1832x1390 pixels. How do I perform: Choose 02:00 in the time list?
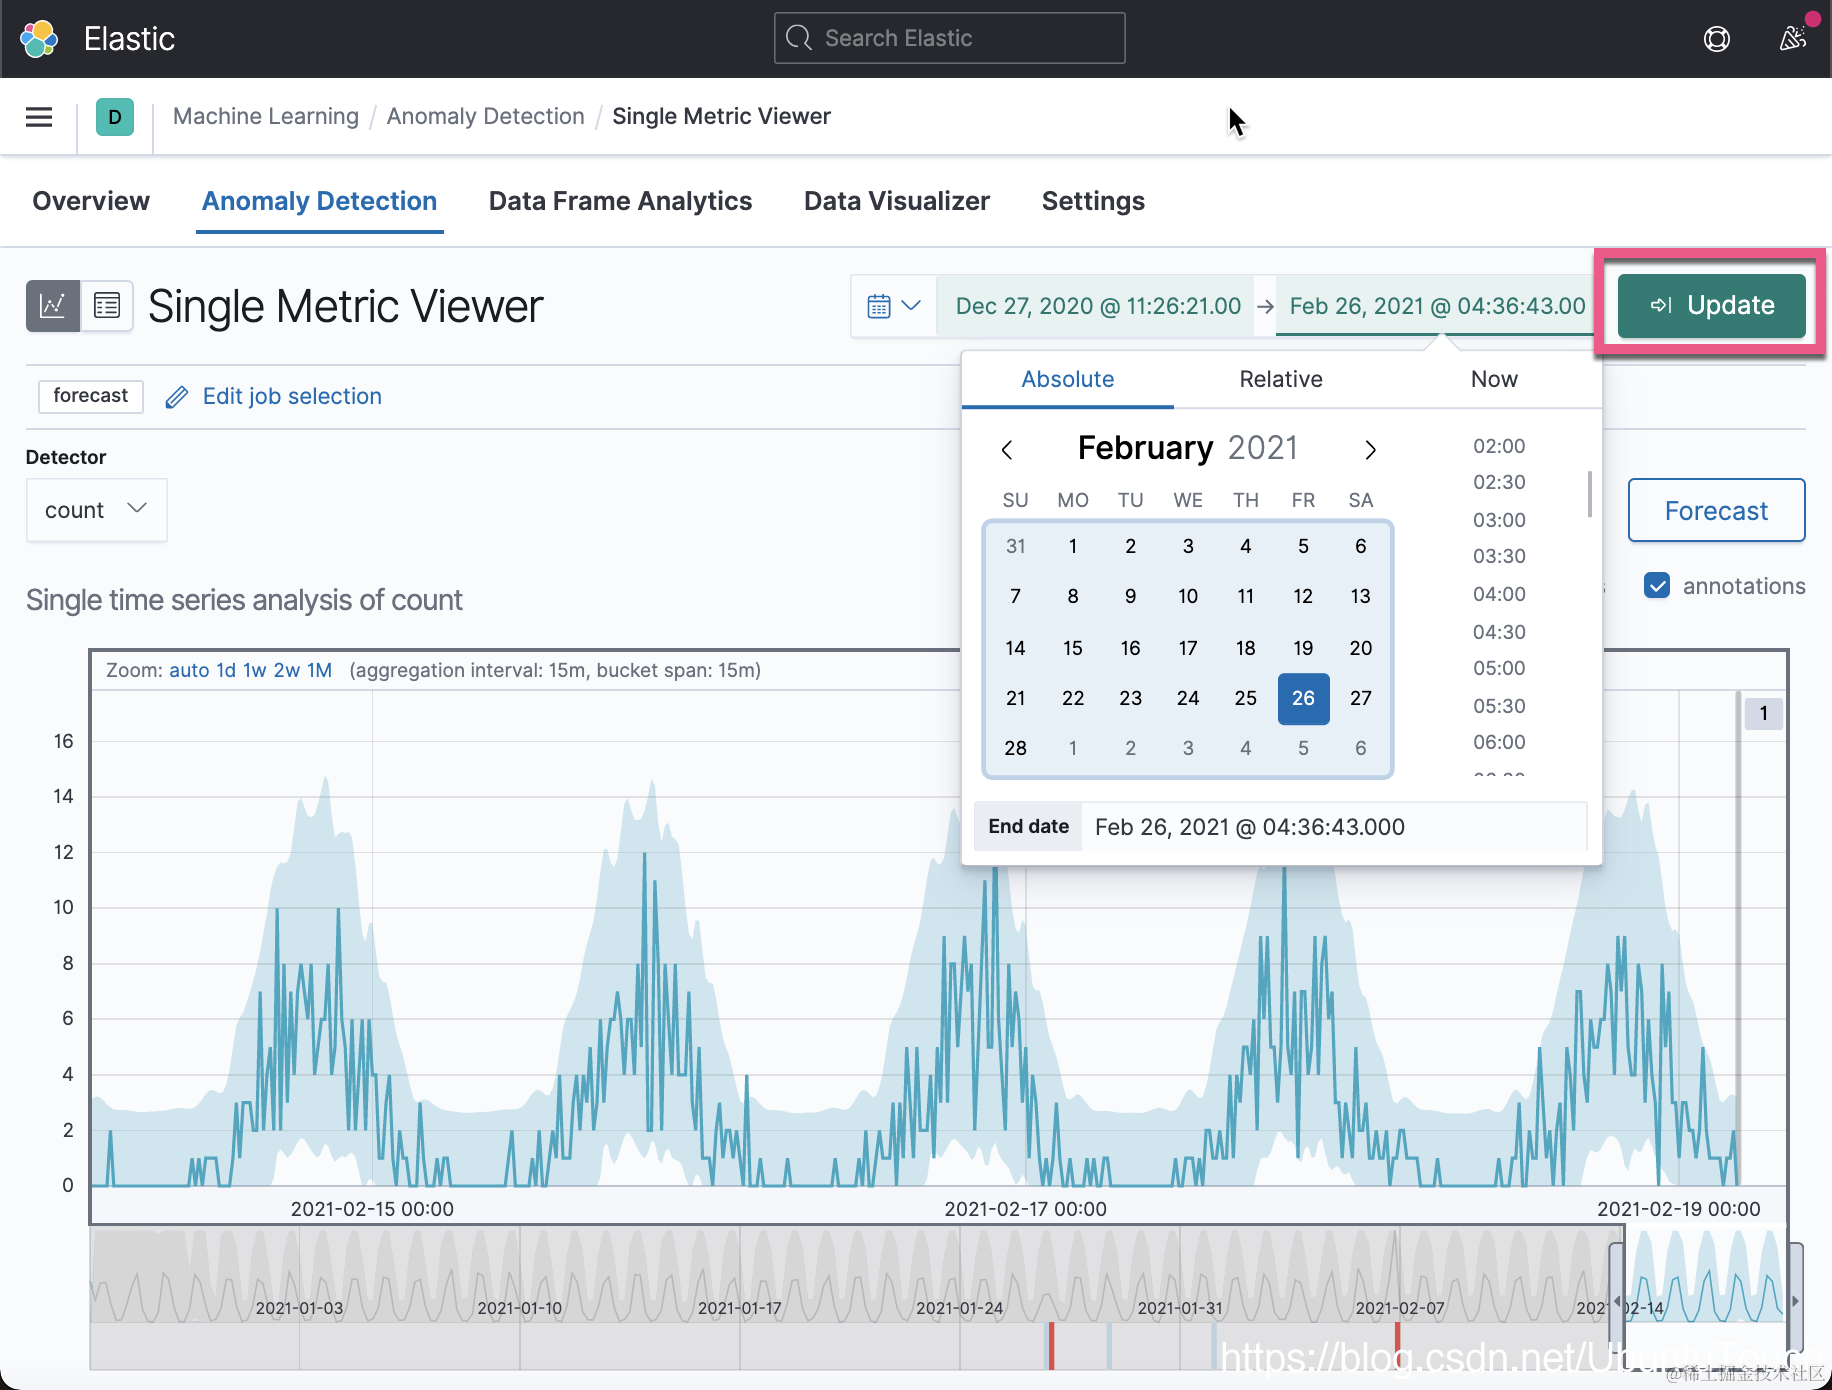pos(1499,446)
